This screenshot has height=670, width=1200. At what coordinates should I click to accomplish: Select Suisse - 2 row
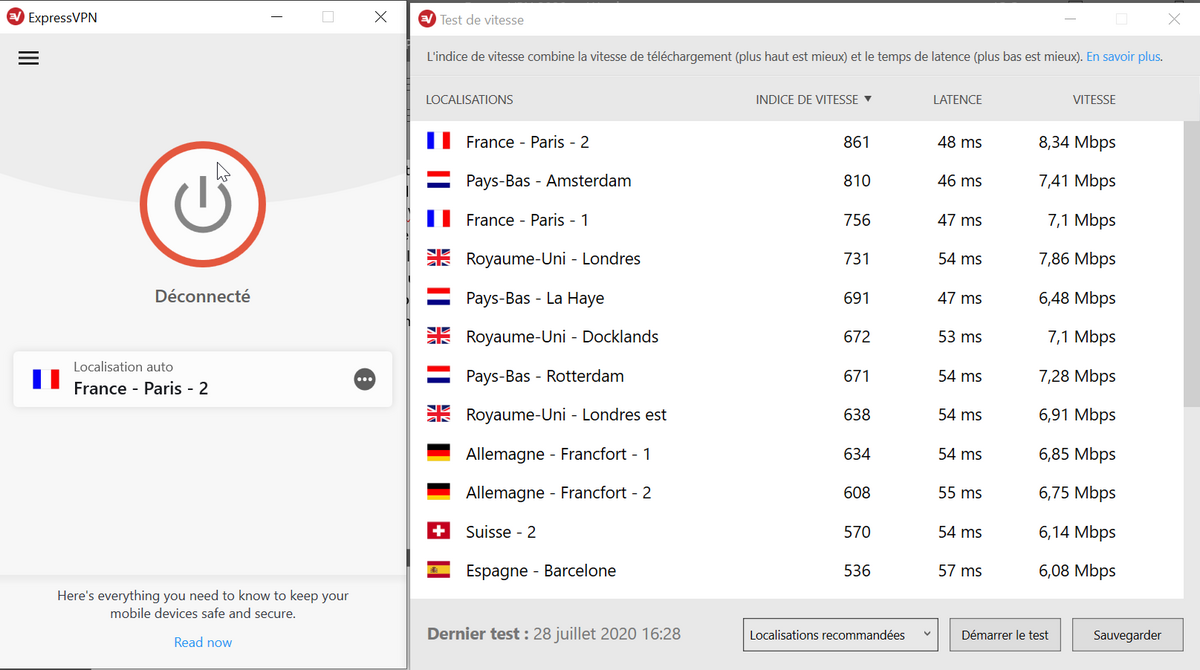[x=797, y=532]
